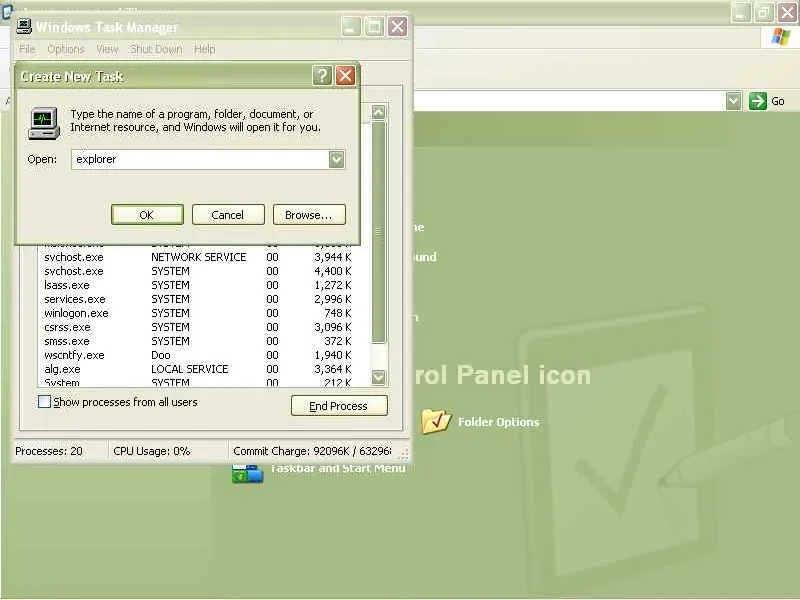
Task: Open the File menu in Task Manager
Action: point(27,49)
